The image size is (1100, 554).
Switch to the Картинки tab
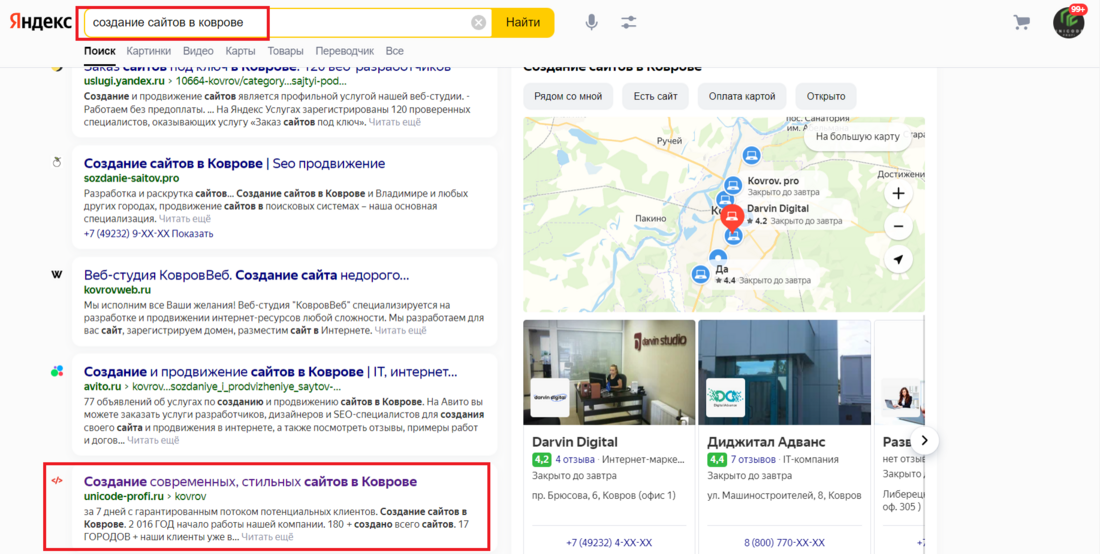149,51
